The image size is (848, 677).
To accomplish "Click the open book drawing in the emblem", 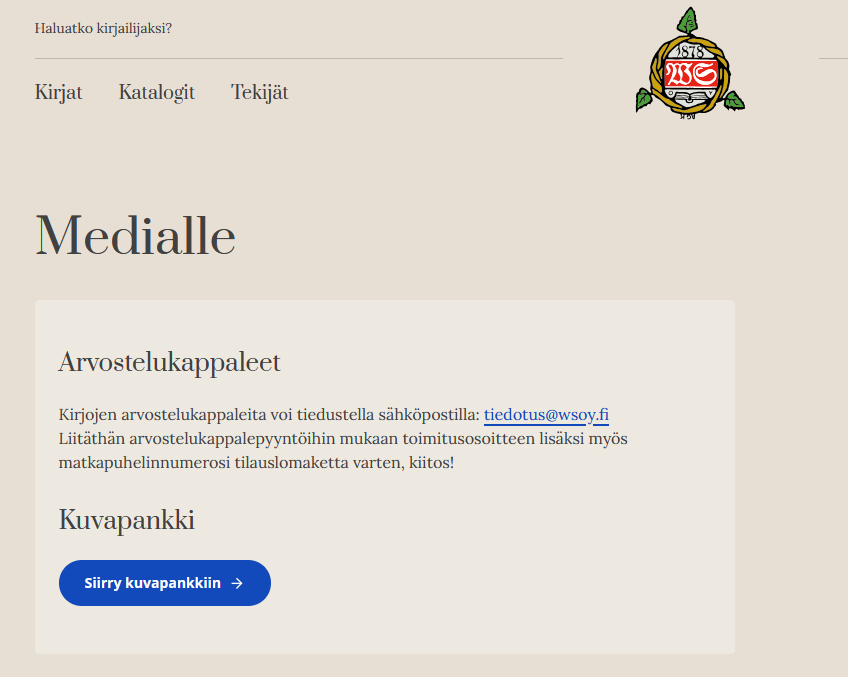I will 689,97.
